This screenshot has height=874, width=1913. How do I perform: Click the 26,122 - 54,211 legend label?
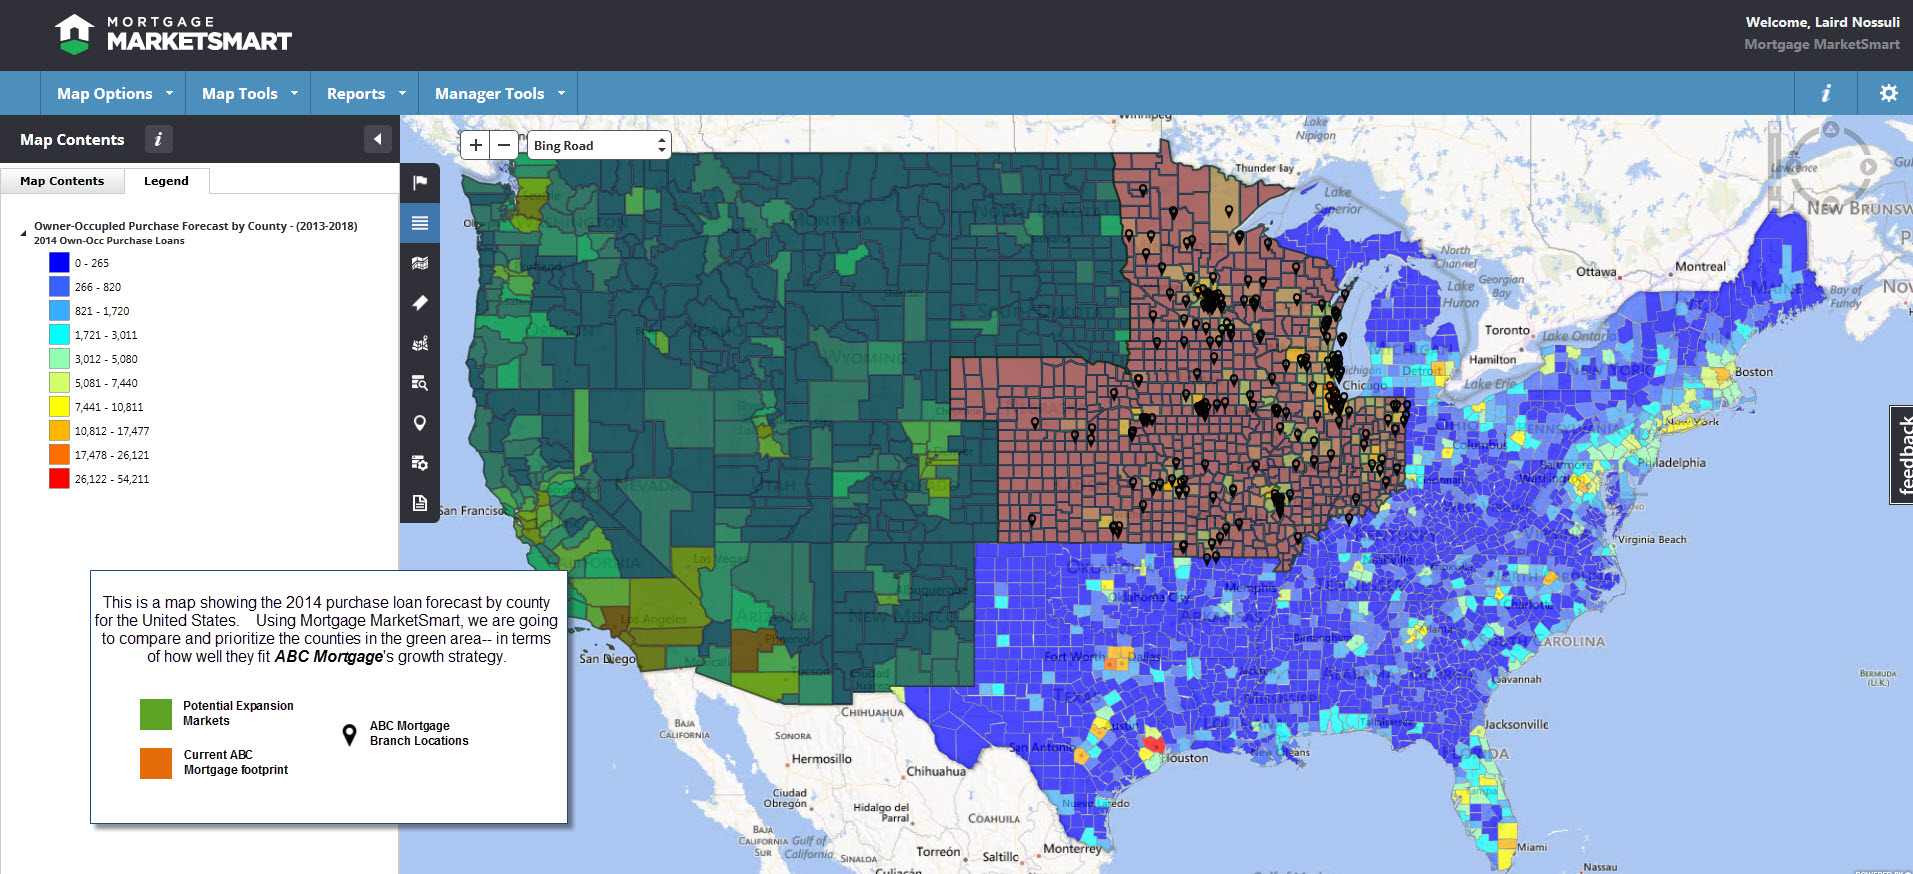tap(112, 479)
